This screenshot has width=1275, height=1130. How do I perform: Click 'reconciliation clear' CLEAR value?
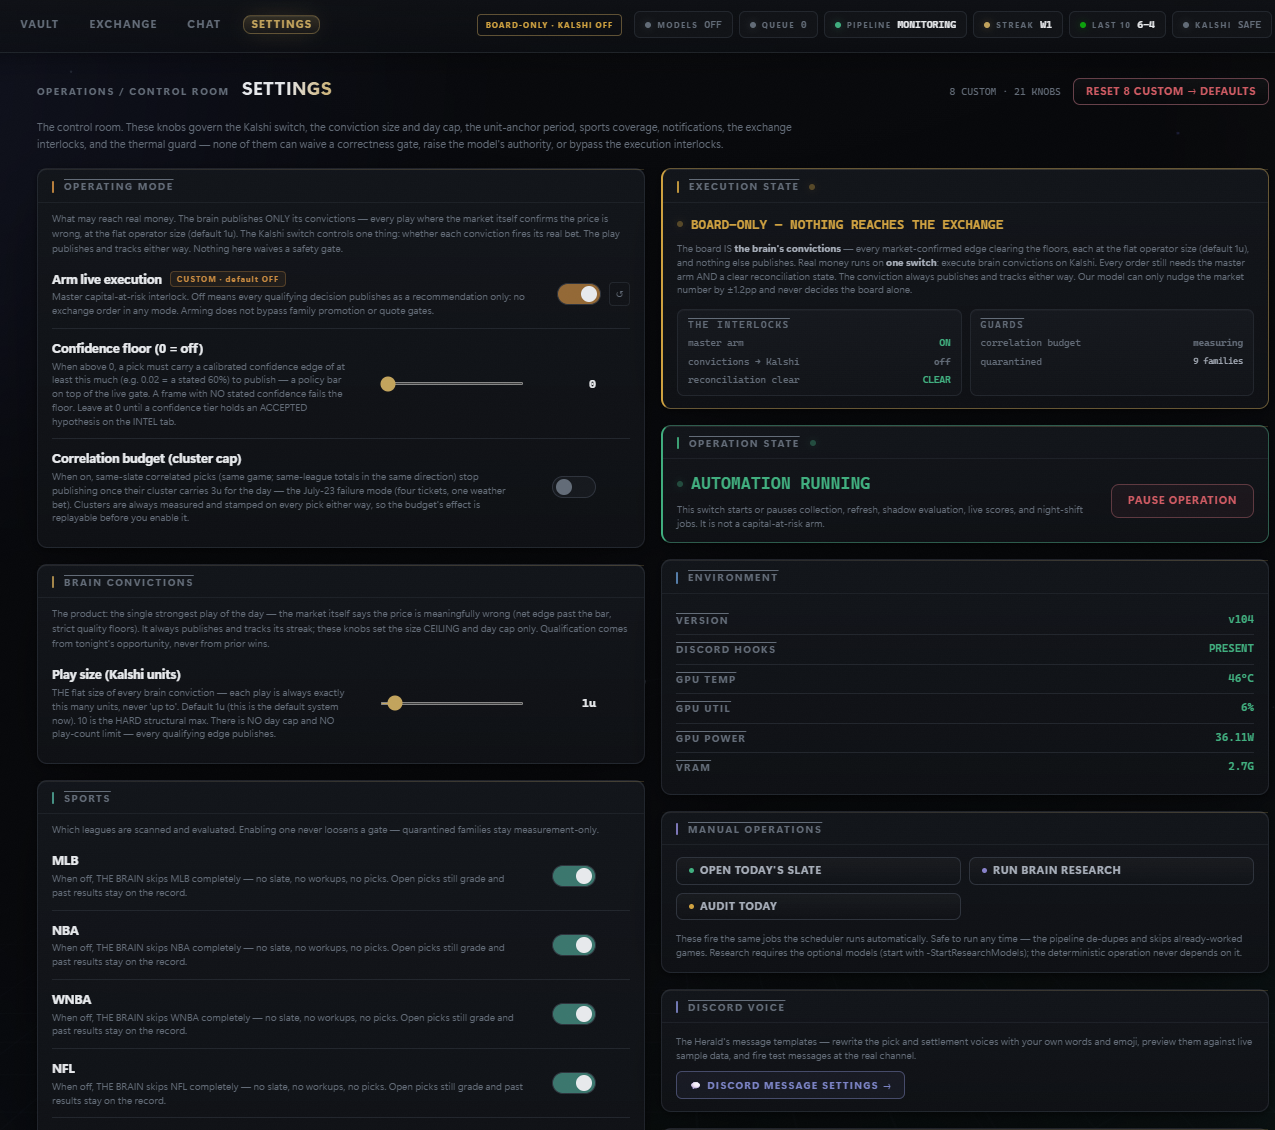click(937, 380)
